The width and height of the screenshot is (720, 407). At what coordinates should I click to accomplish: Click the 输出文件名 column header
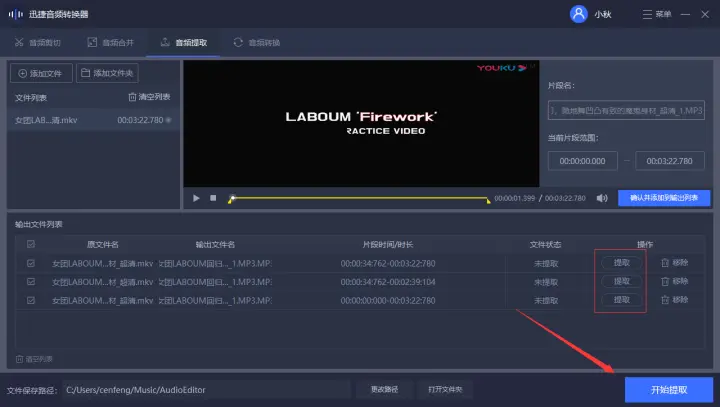(x=215, y=244)
